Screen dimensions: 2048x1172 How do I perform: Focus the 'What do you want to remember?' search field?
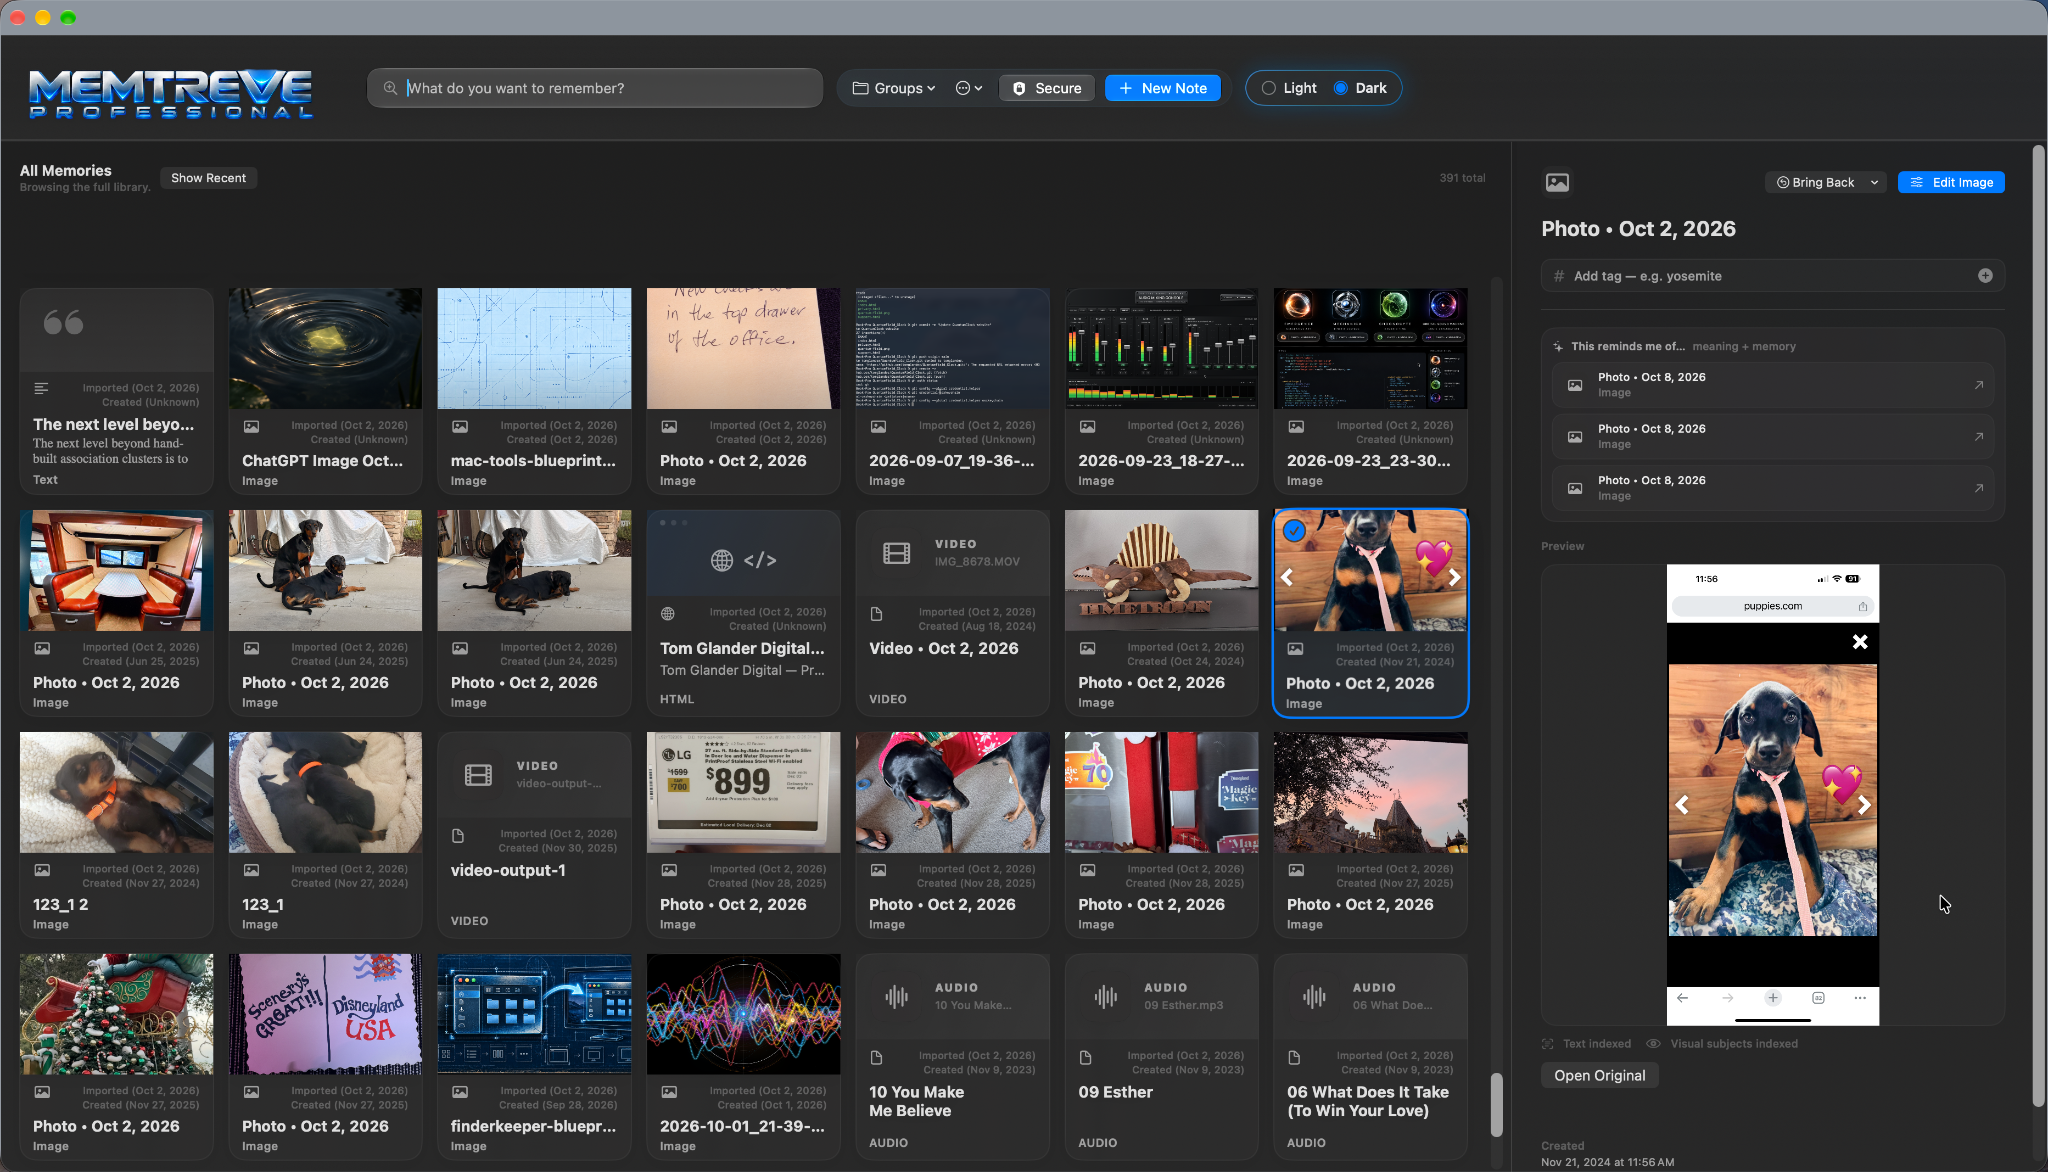click(x=595, y=88)
